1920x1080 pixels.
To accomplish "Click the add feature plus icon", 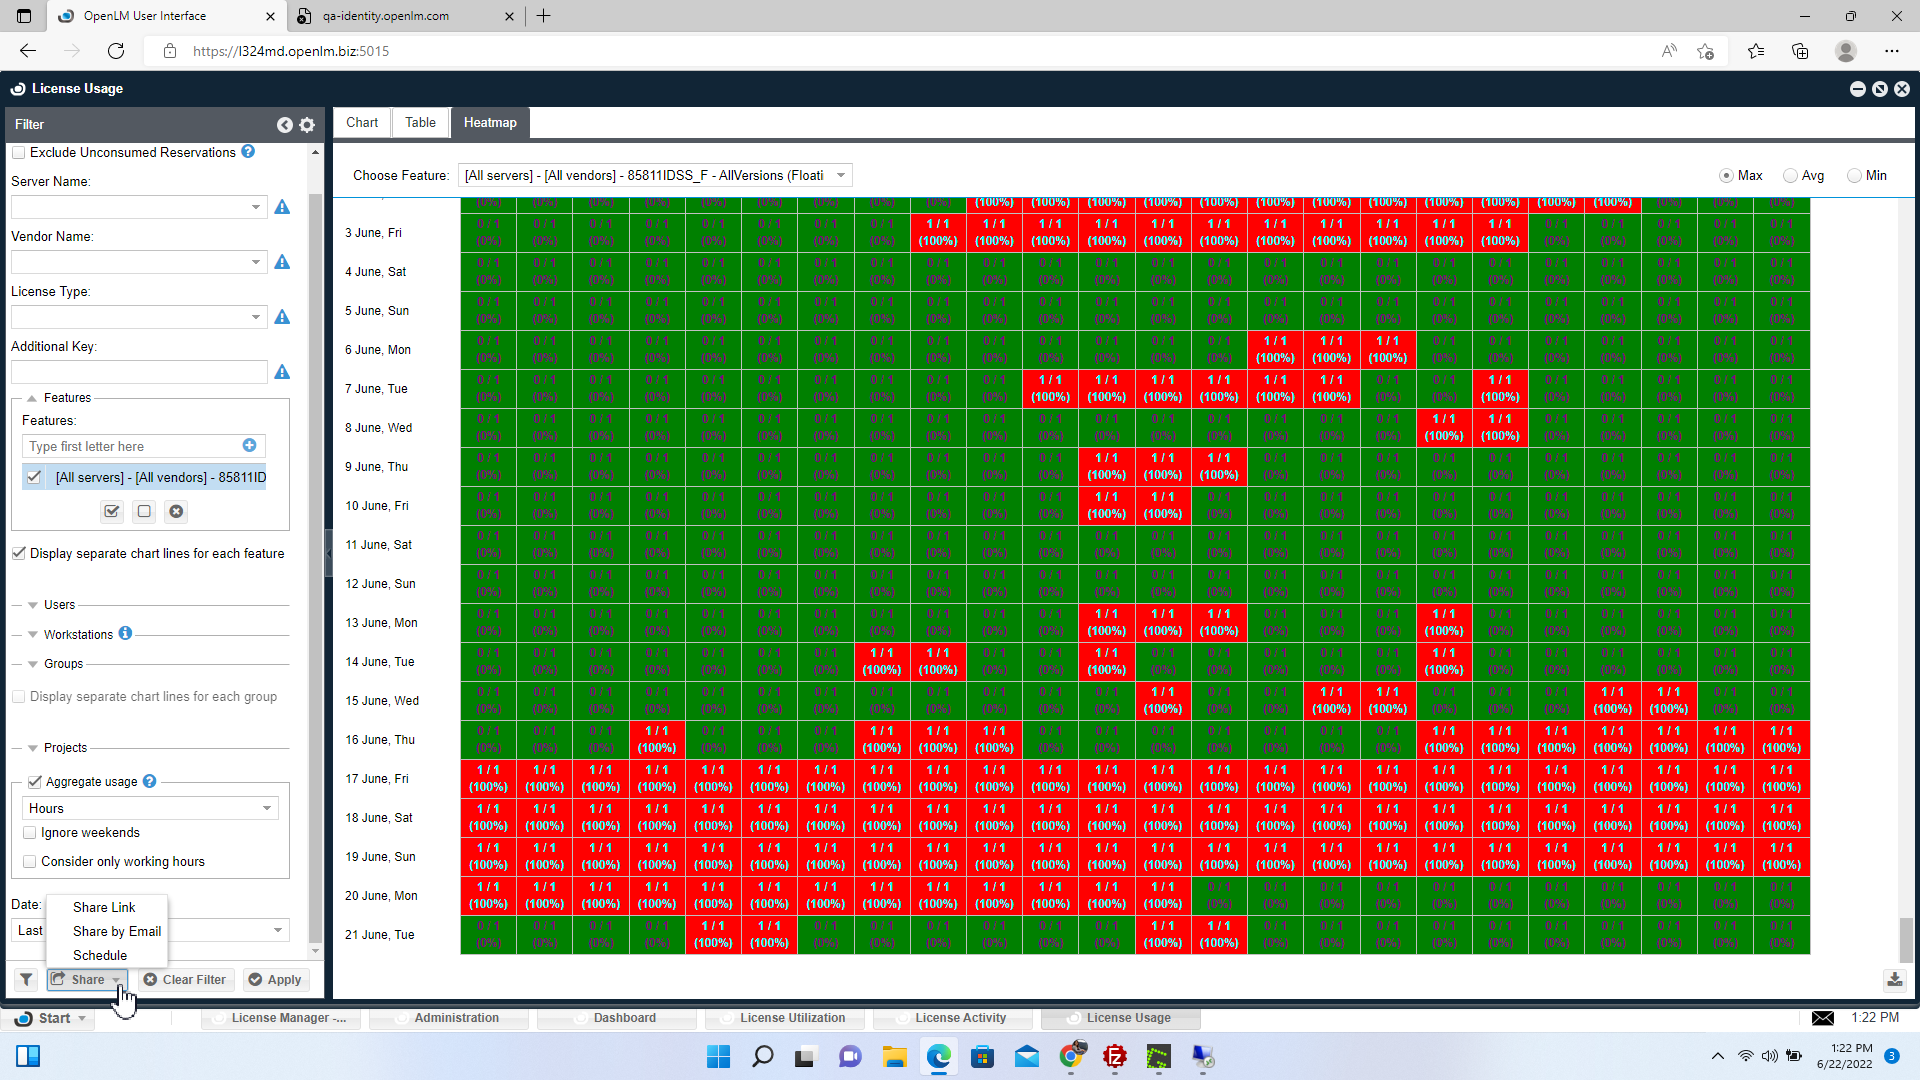I will click(249, 446).
